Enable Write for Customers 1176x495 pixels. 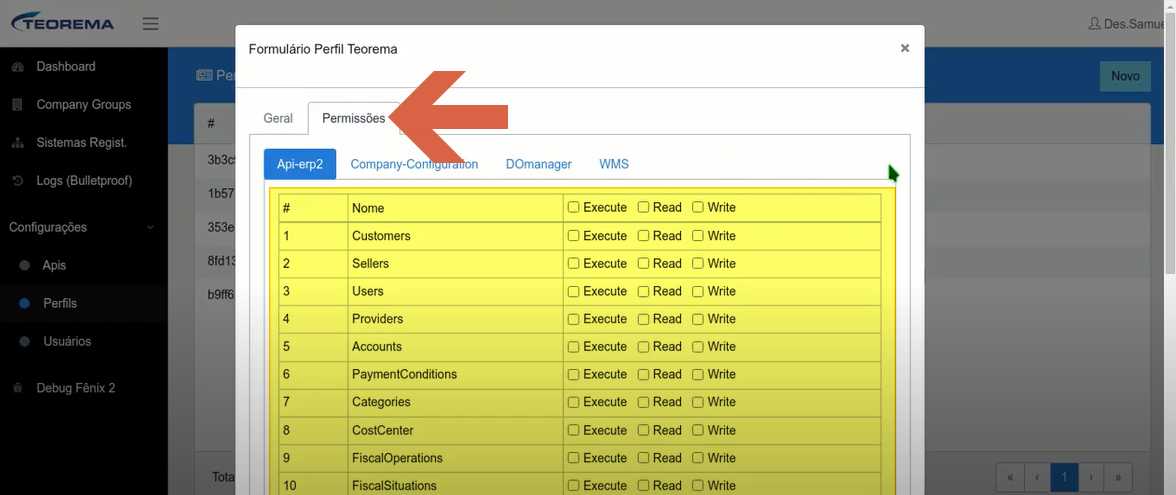tap(698, 236)
